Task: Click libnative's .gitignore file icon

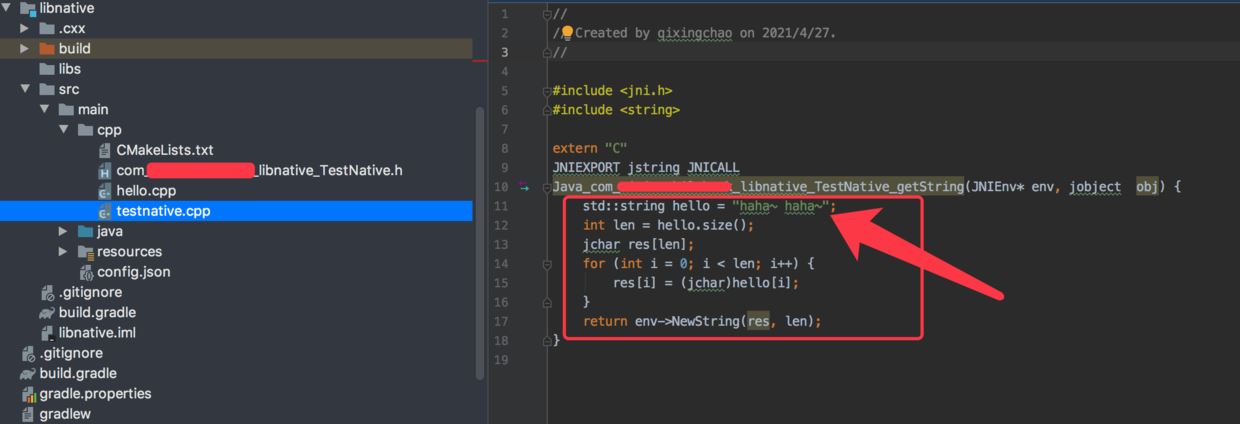Action: (47, 293)
